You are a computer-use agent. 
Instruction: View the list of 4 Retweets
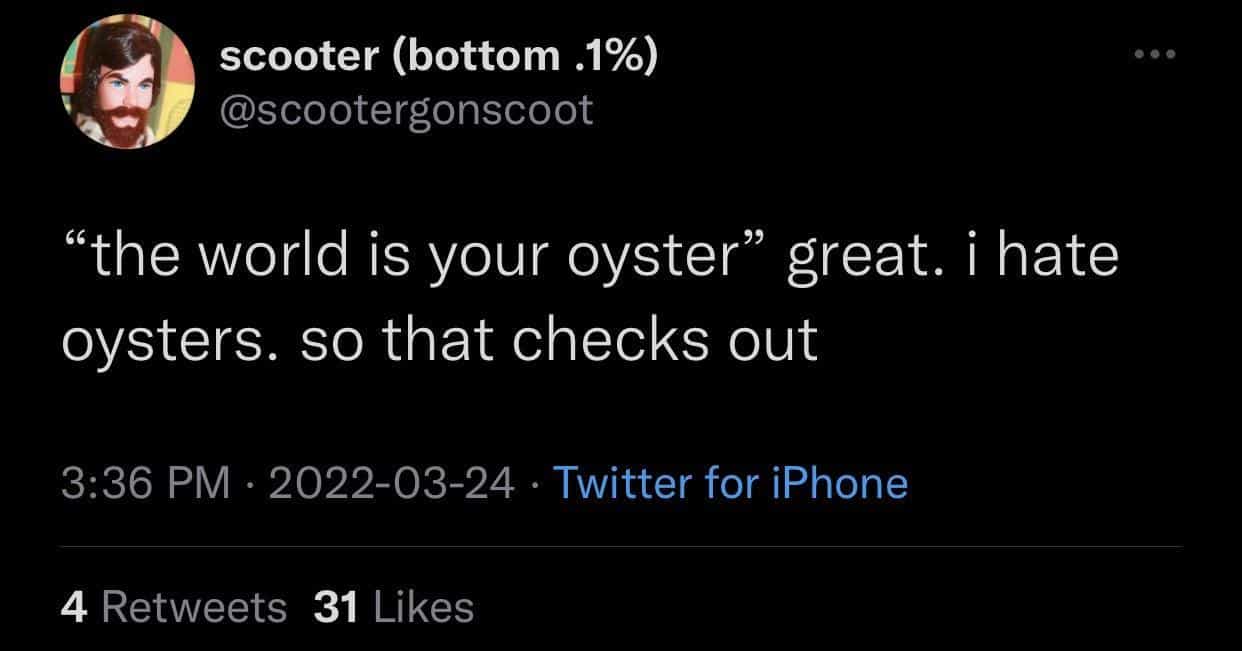(x=174, y=606)
